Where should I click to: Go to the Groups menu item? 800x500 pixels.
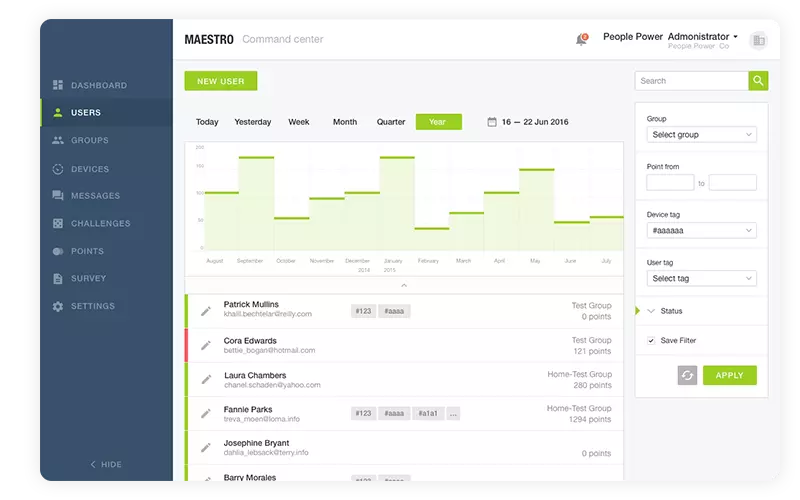tap(90, 140)
